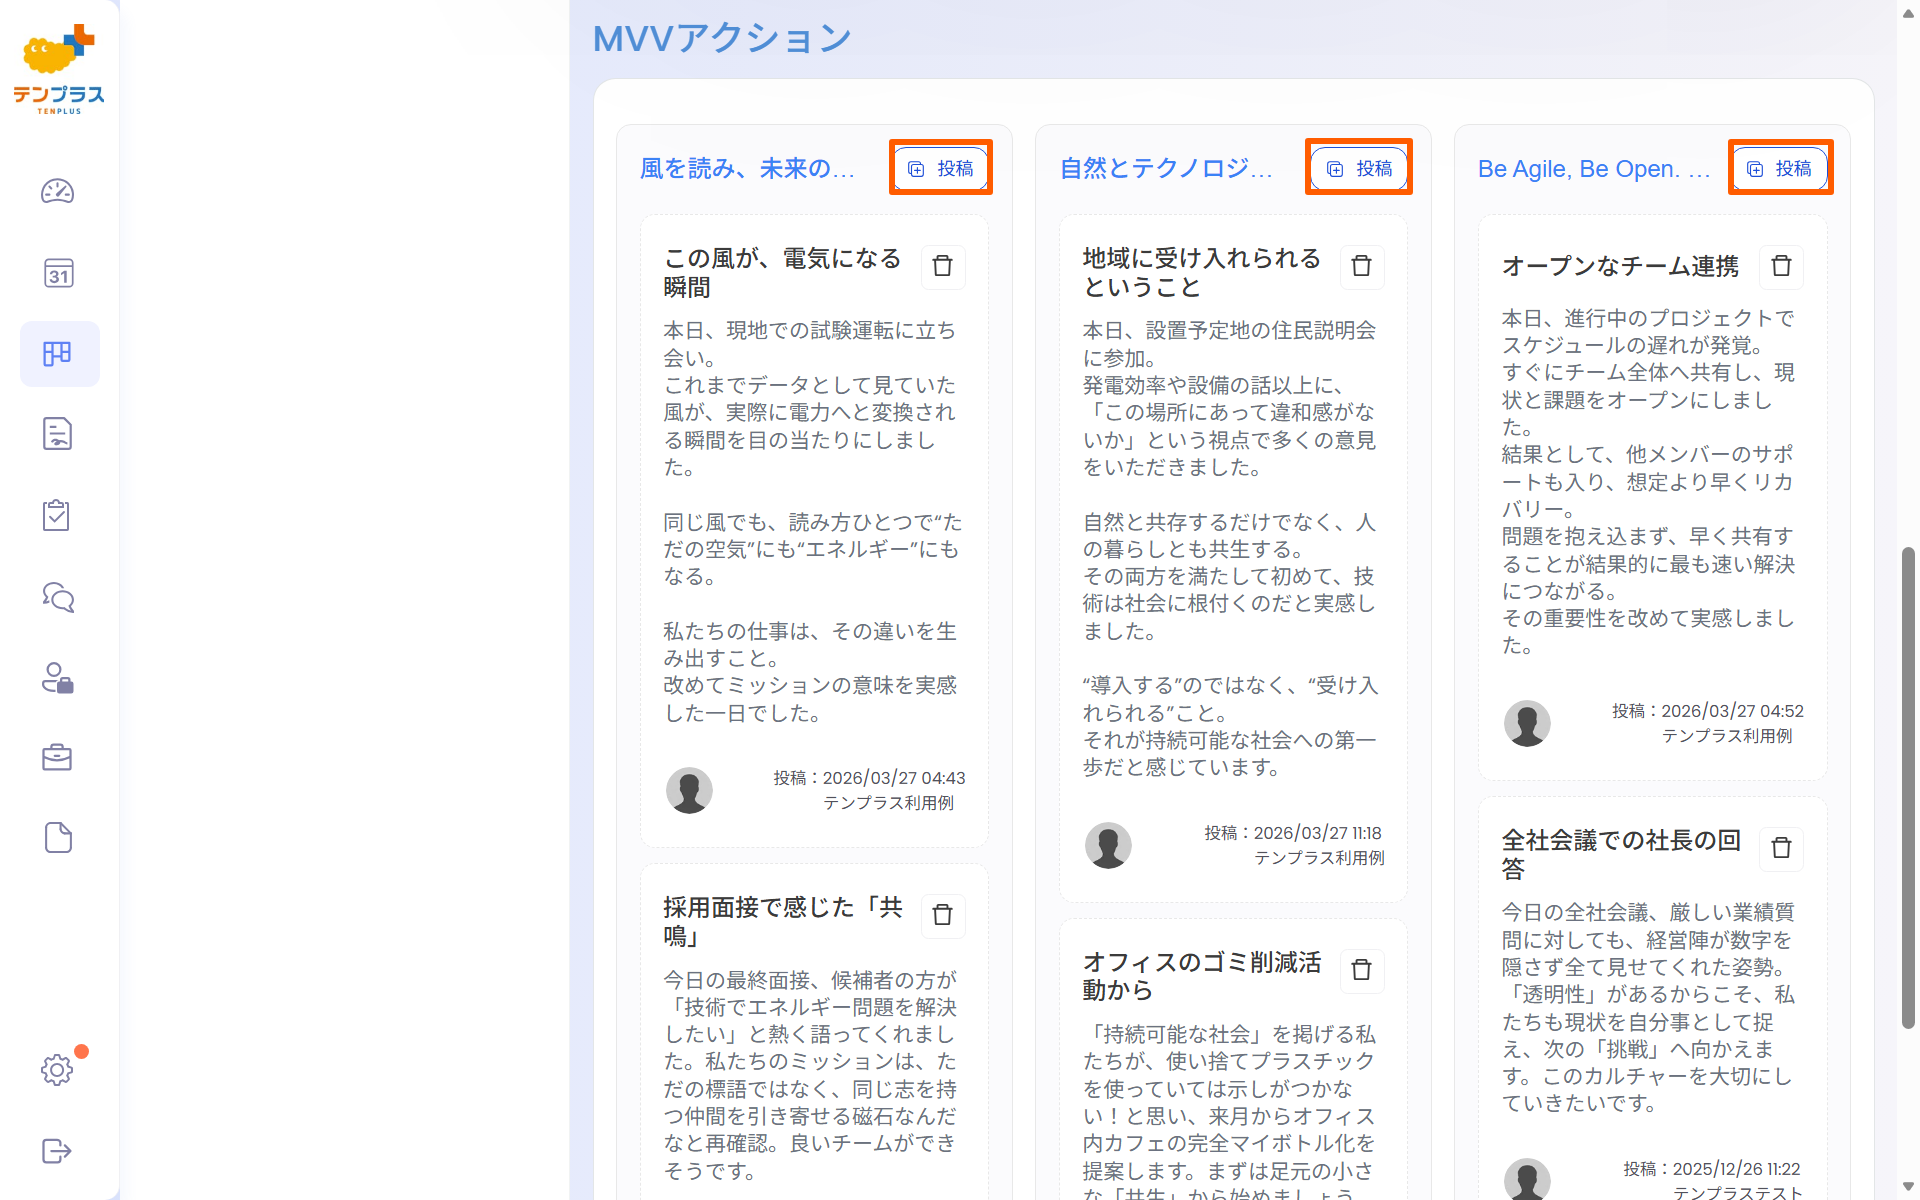The width and height of the screenshot is (1920, 1200).
Task: Open the calendar icon in sidebar
Action: click(x=58, y=273)
